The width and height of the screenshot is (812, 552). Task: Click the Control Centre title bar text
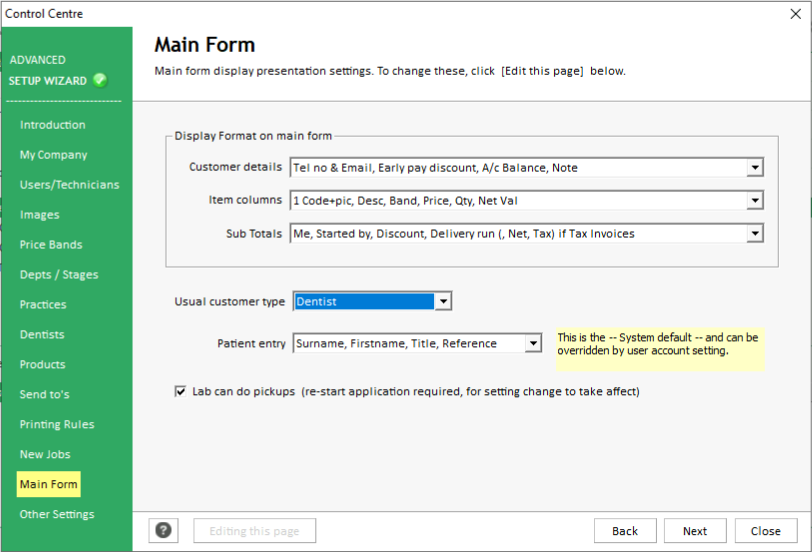pyautogui.click(x=44, y=14)
